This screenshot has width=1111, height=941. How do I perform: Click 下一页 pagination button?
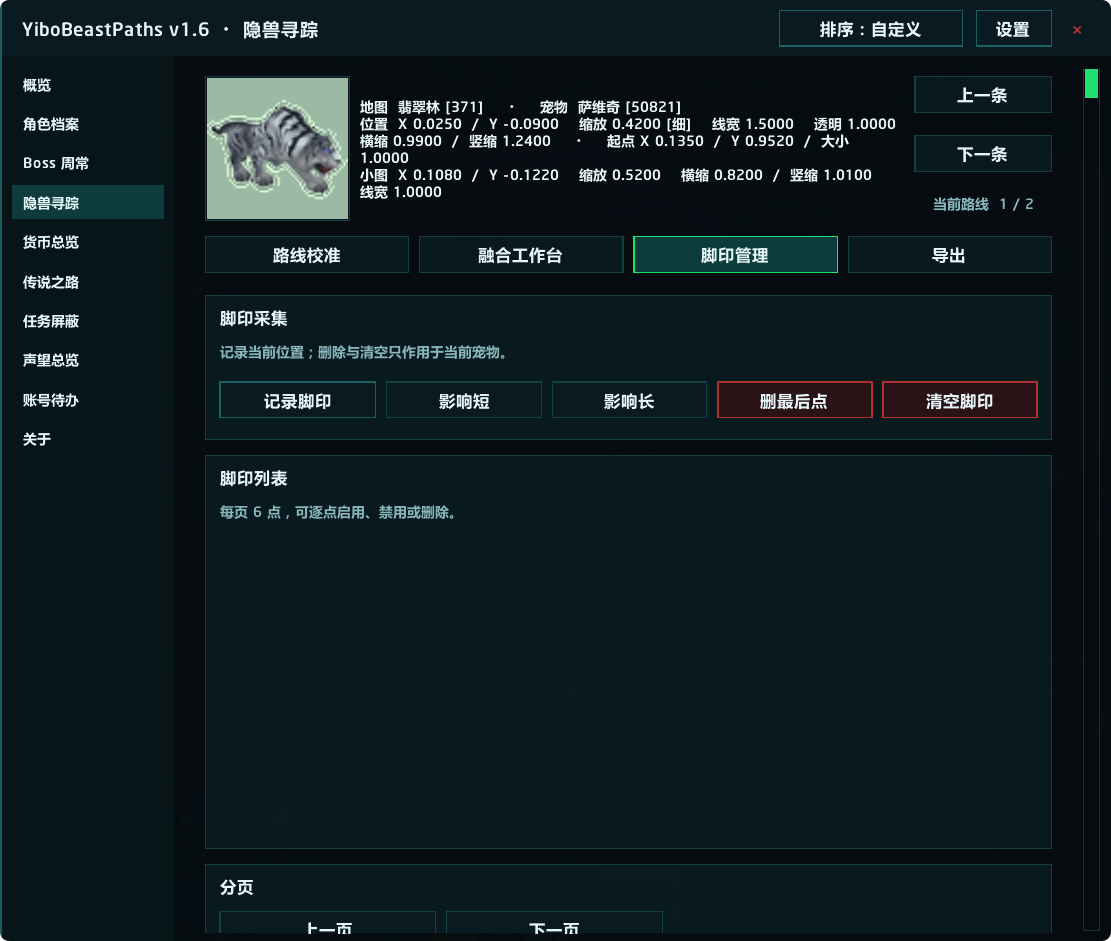pos(554,925)
